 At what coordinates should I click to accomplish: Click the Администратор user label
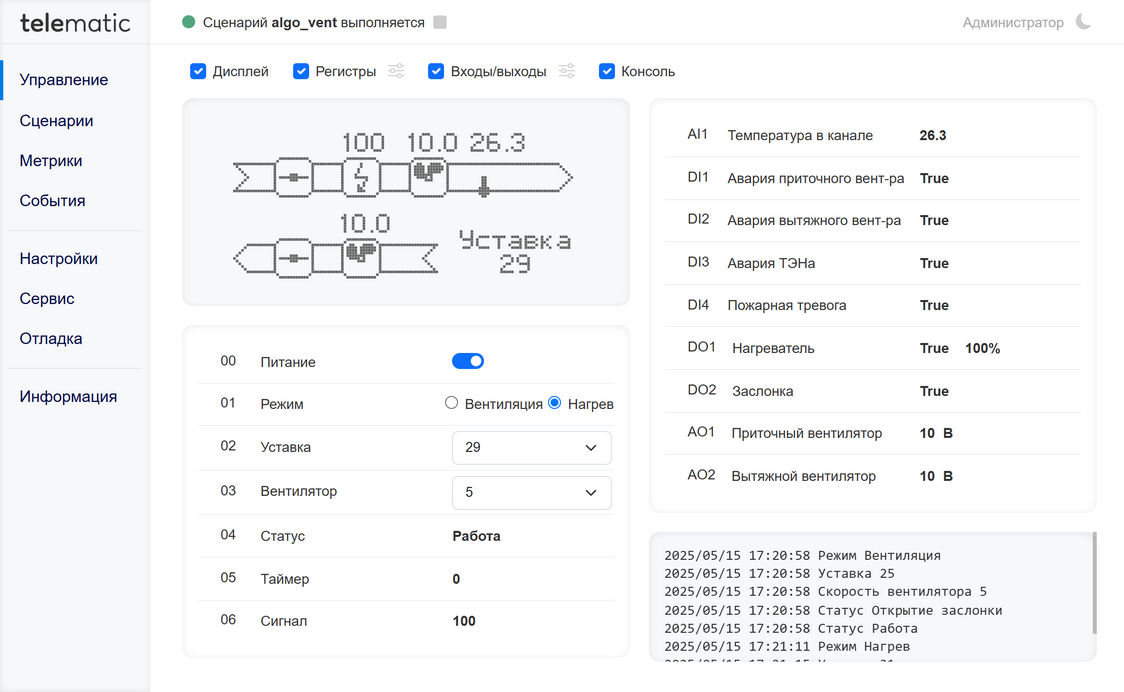(x=1013, y=22)
